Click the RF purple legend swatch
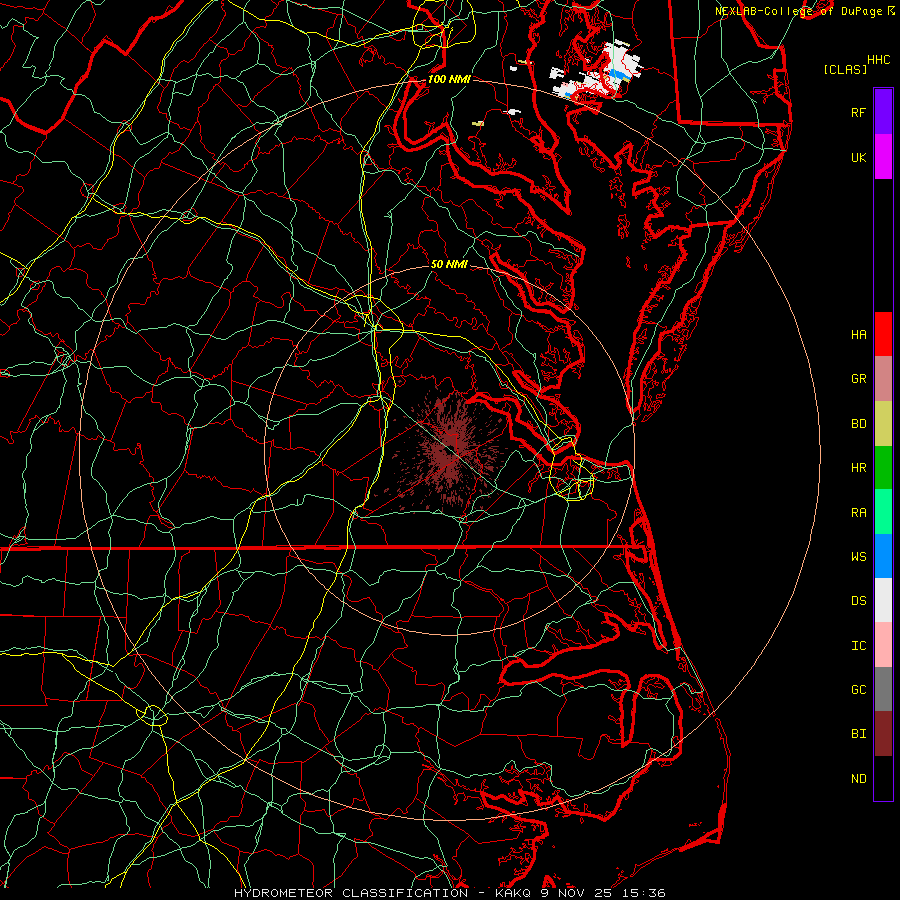This screenshot has width=900, height=900. click(x=883, y=112)
